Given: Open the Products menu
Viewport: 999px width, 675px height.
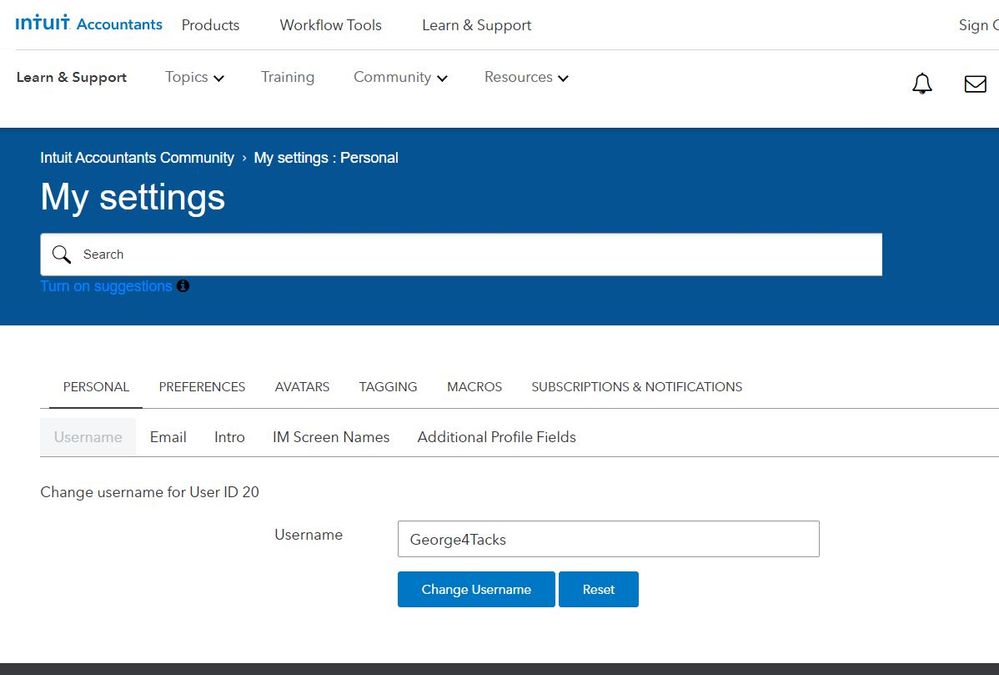Looking at the screenshot, I should 210,25.
